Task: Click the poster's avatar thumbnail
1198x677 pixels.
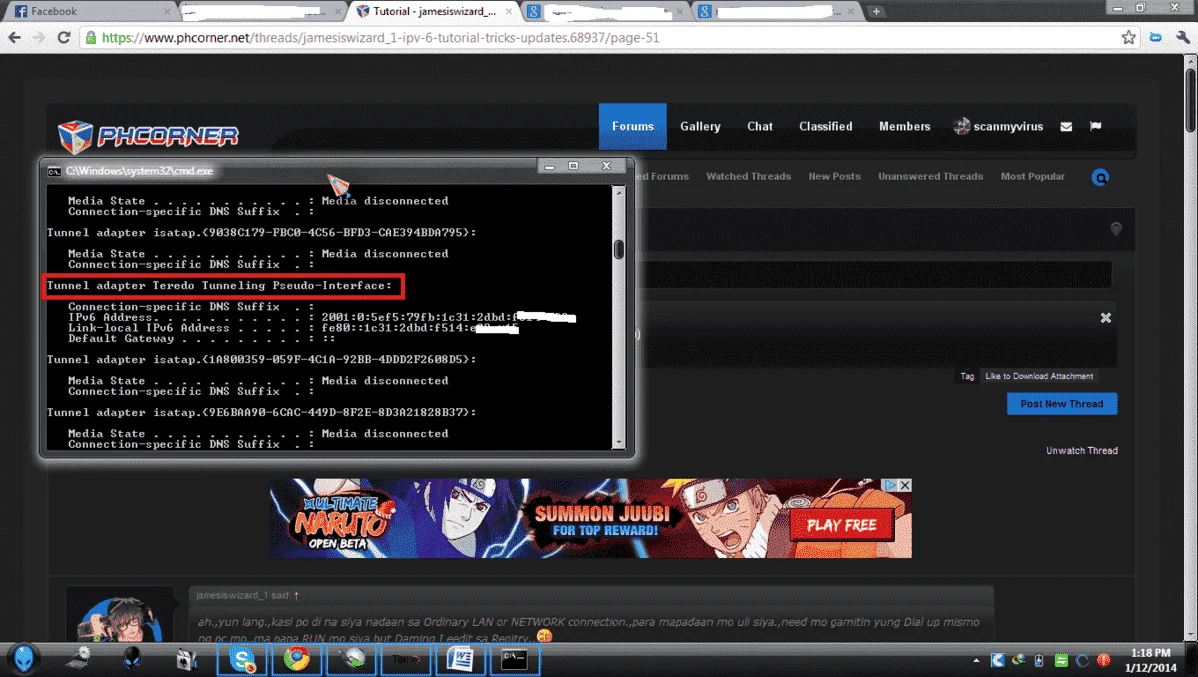Action: [x=119, y=616]
